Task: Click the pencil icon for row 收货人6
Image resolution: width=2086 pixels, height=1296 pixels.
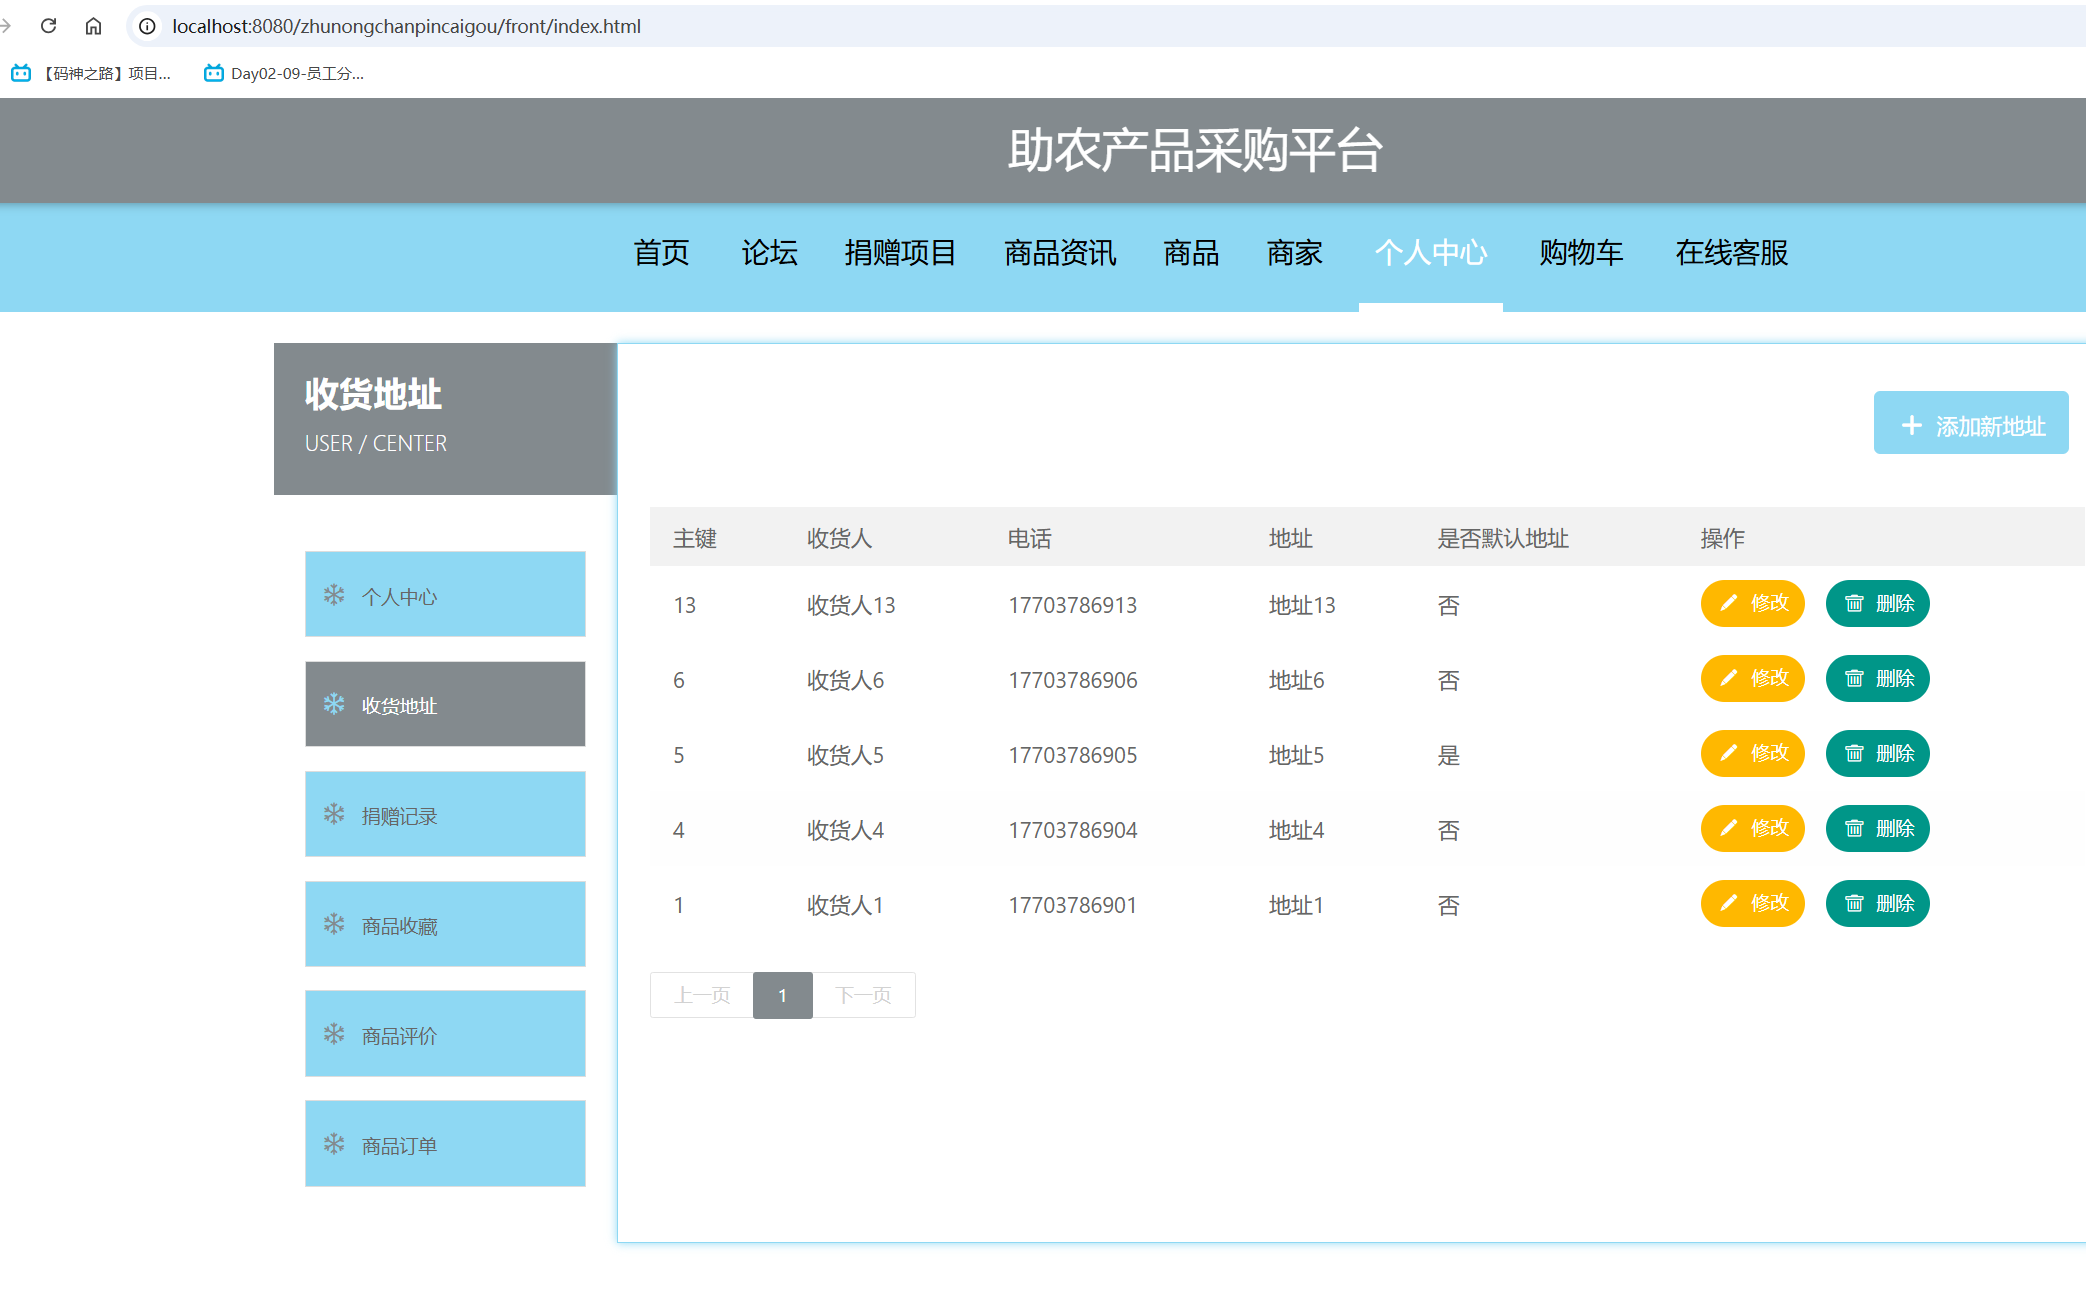Action: click(x=1728, y=678)
